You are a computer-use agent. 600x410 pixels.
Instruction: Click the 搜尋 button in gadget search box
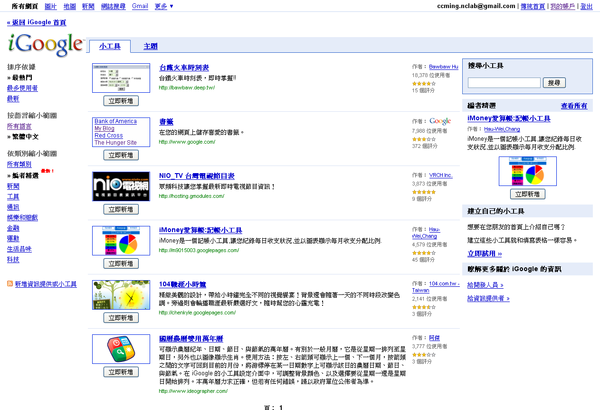pos(554,83)
